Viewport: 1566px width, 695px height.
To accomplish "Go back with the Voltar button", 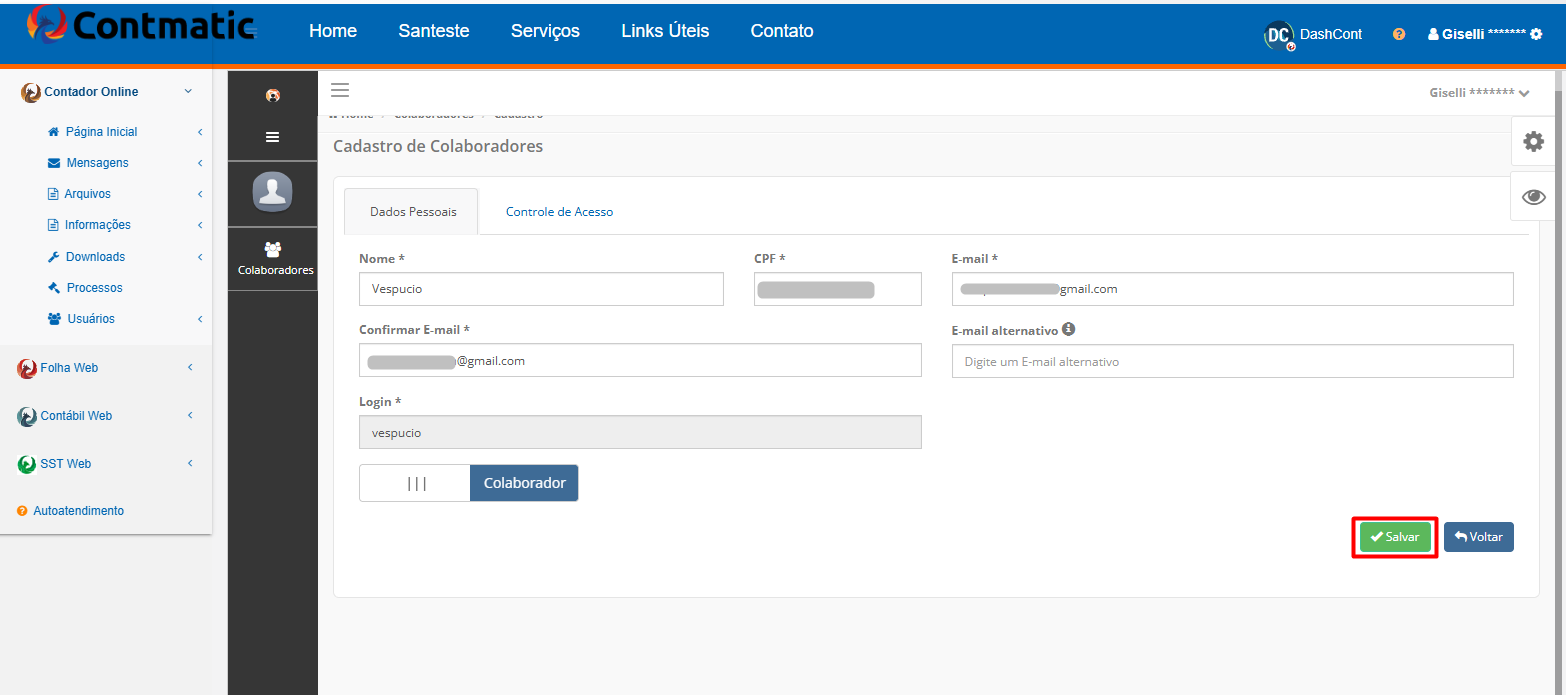I will click(x=1479, y=537).
